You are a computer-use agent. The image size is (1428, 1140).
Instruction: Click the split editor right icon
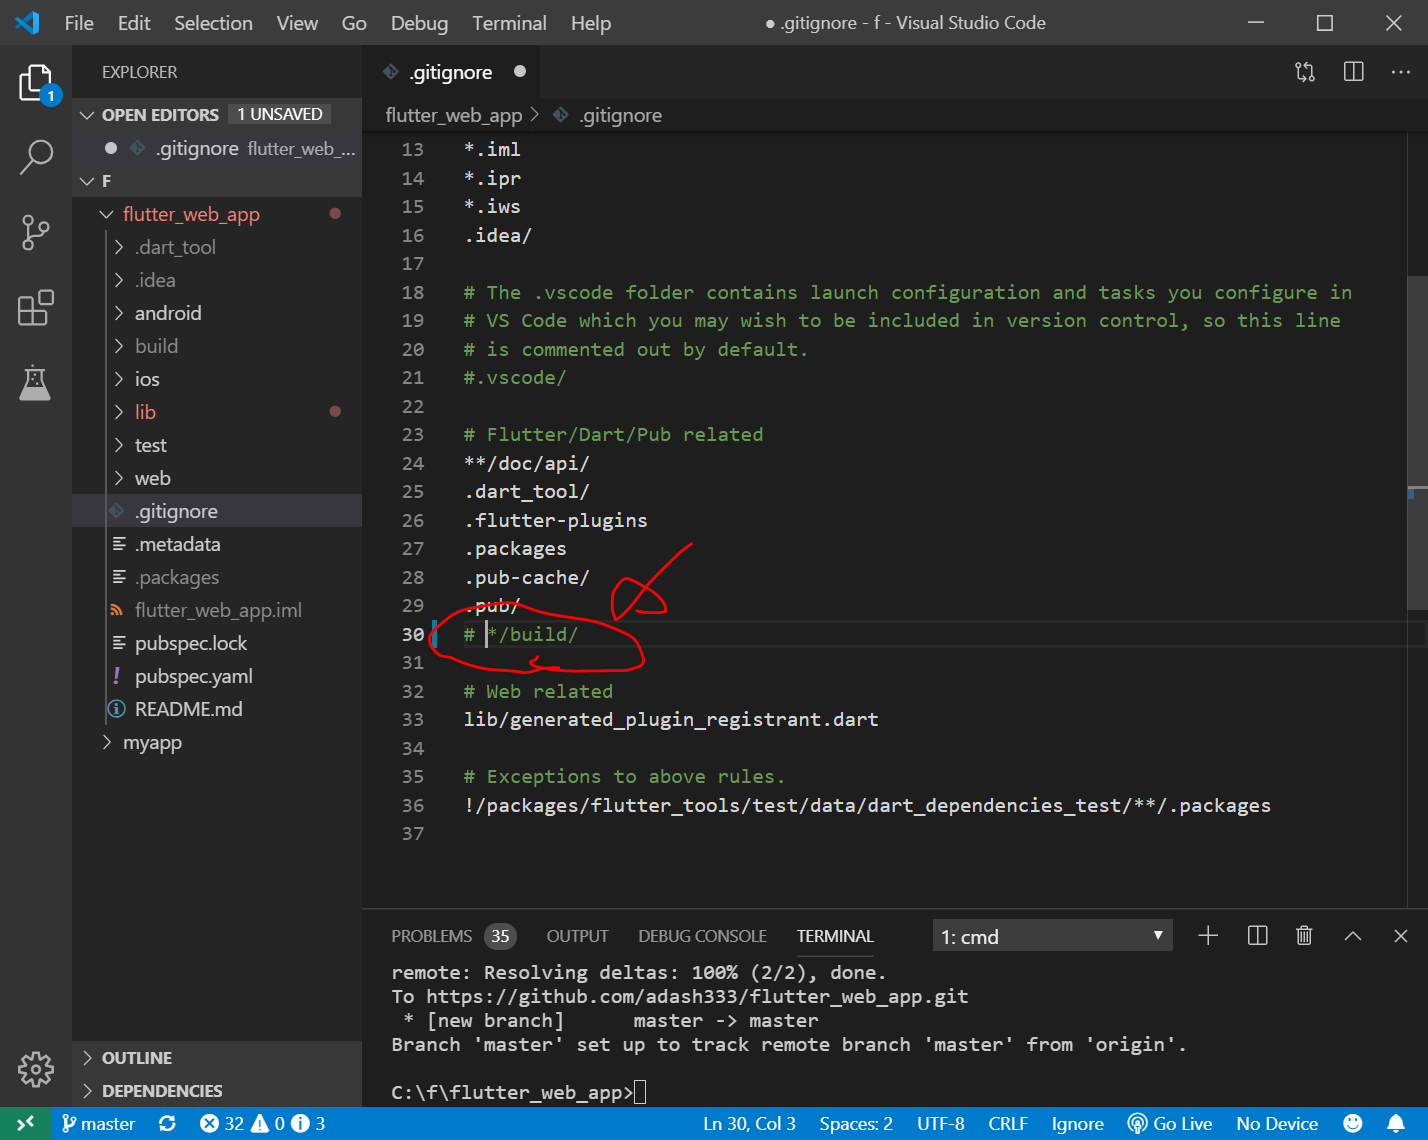[1353, 72]
